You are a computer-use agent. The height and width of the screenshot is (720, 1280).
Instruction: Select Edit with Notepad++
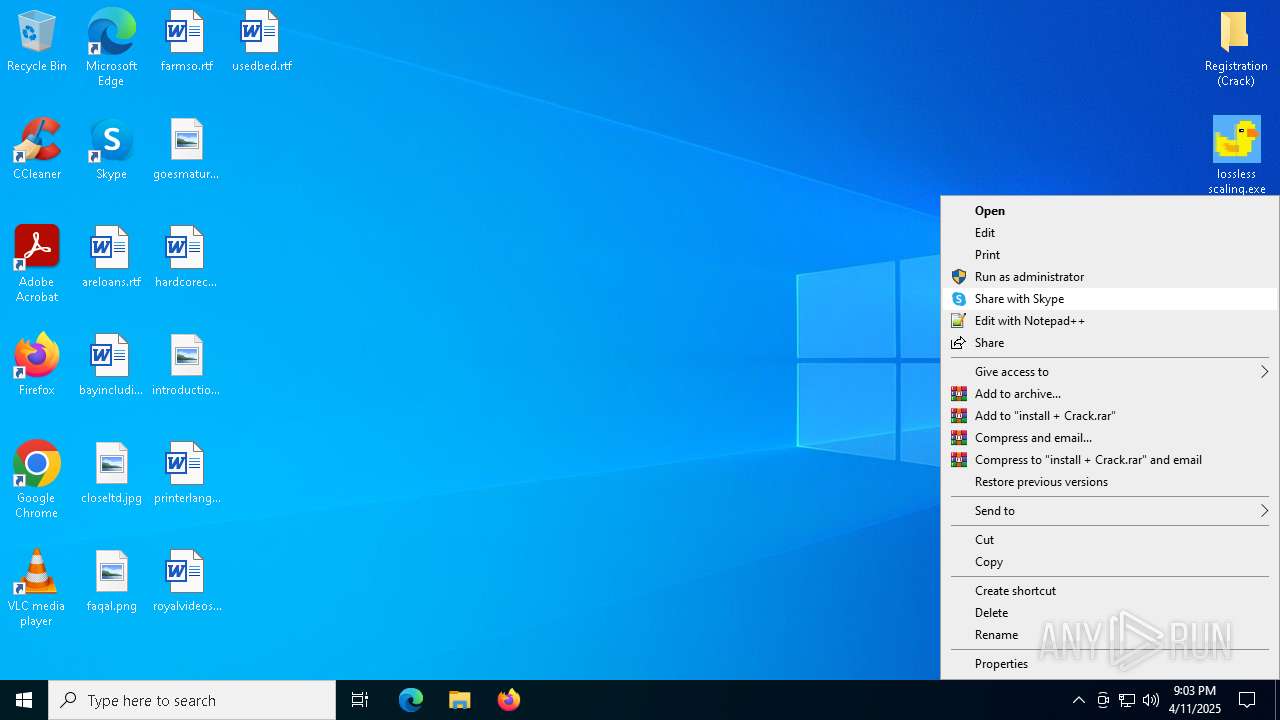pos(1110,321)
